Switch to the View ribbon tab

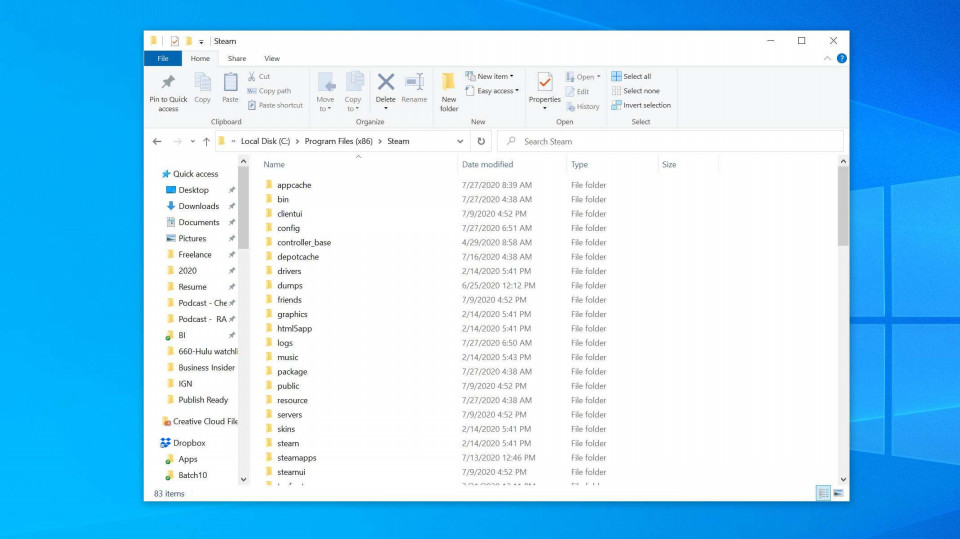[272, 58]
